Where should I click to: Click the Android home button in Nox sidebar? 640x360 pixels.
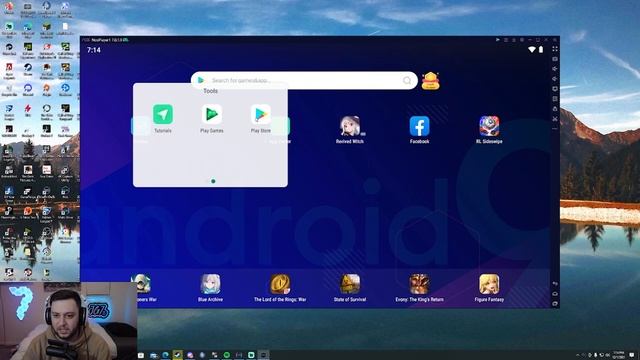[555, 293]
